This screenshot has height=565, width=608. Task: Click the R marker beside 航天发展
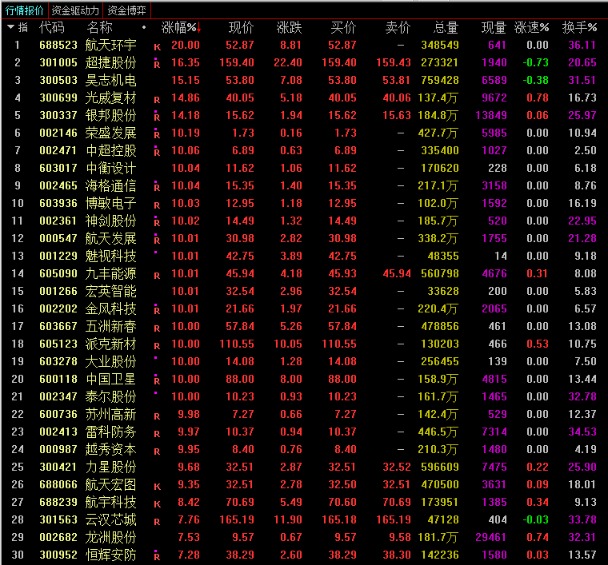pos(157,239)
